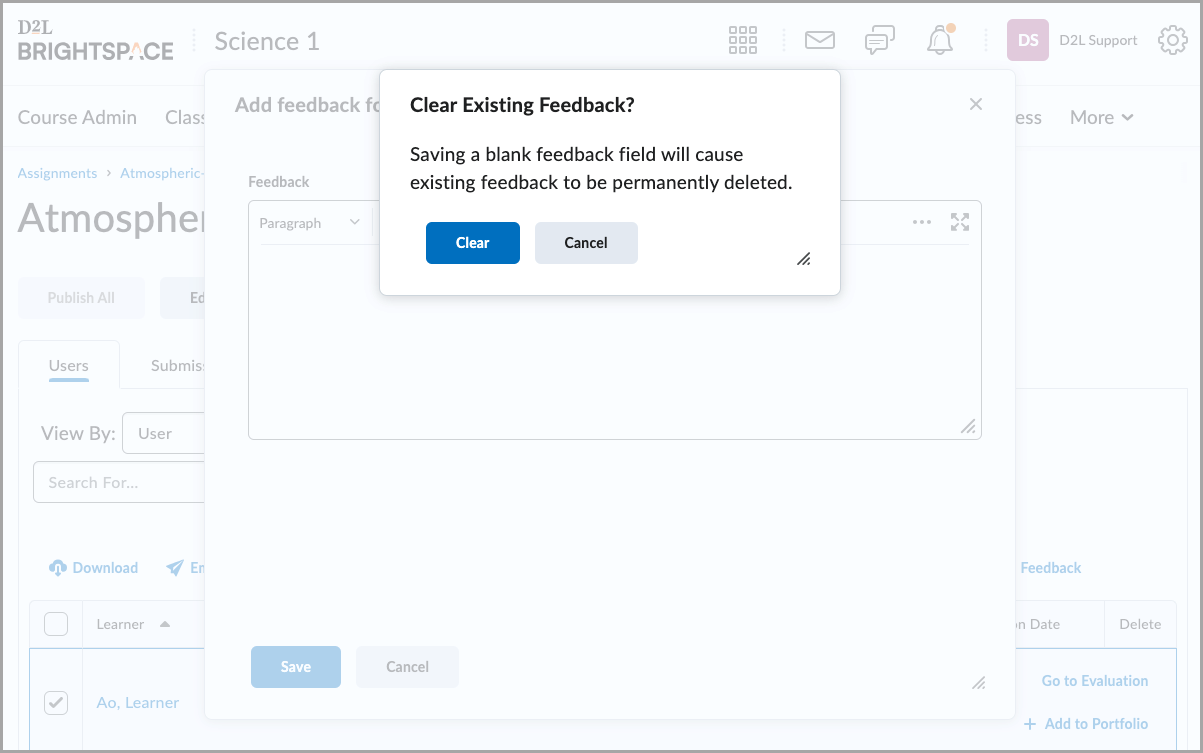Open the More navigation menu

click(1101, 117)
